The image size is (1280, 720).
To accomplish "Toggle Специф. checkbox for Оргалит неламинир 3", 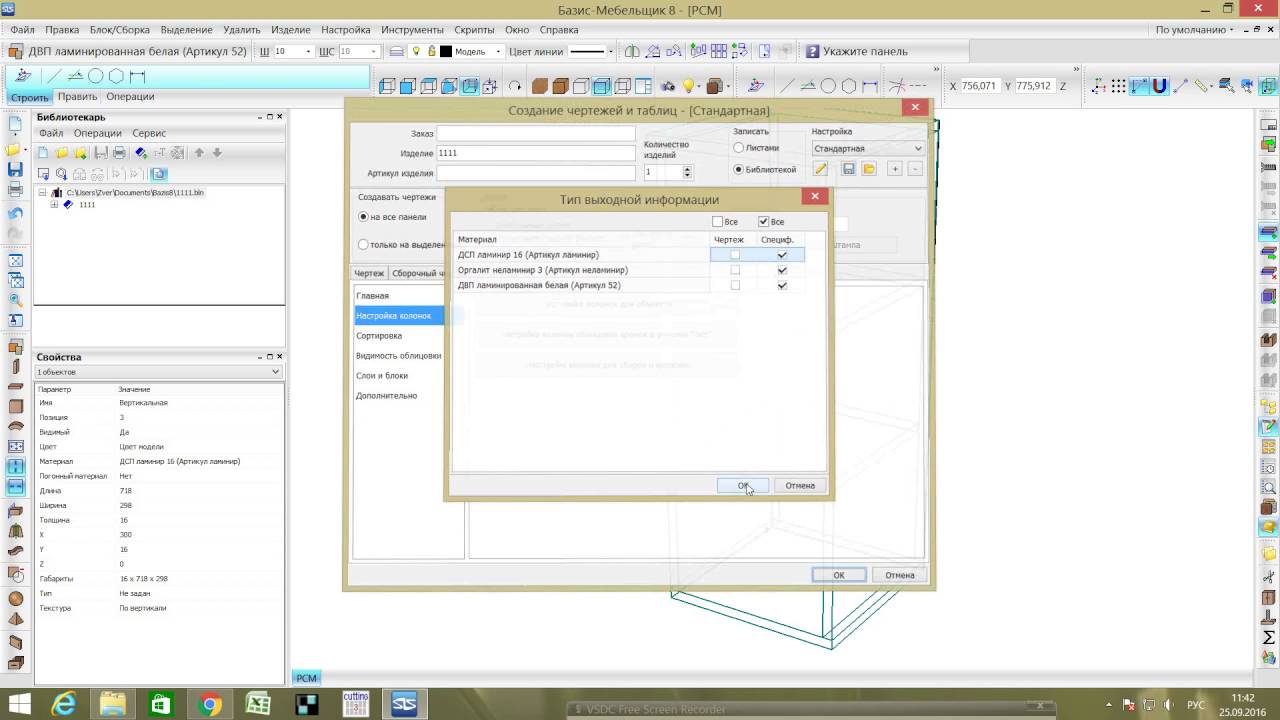I will pos(782,270).
